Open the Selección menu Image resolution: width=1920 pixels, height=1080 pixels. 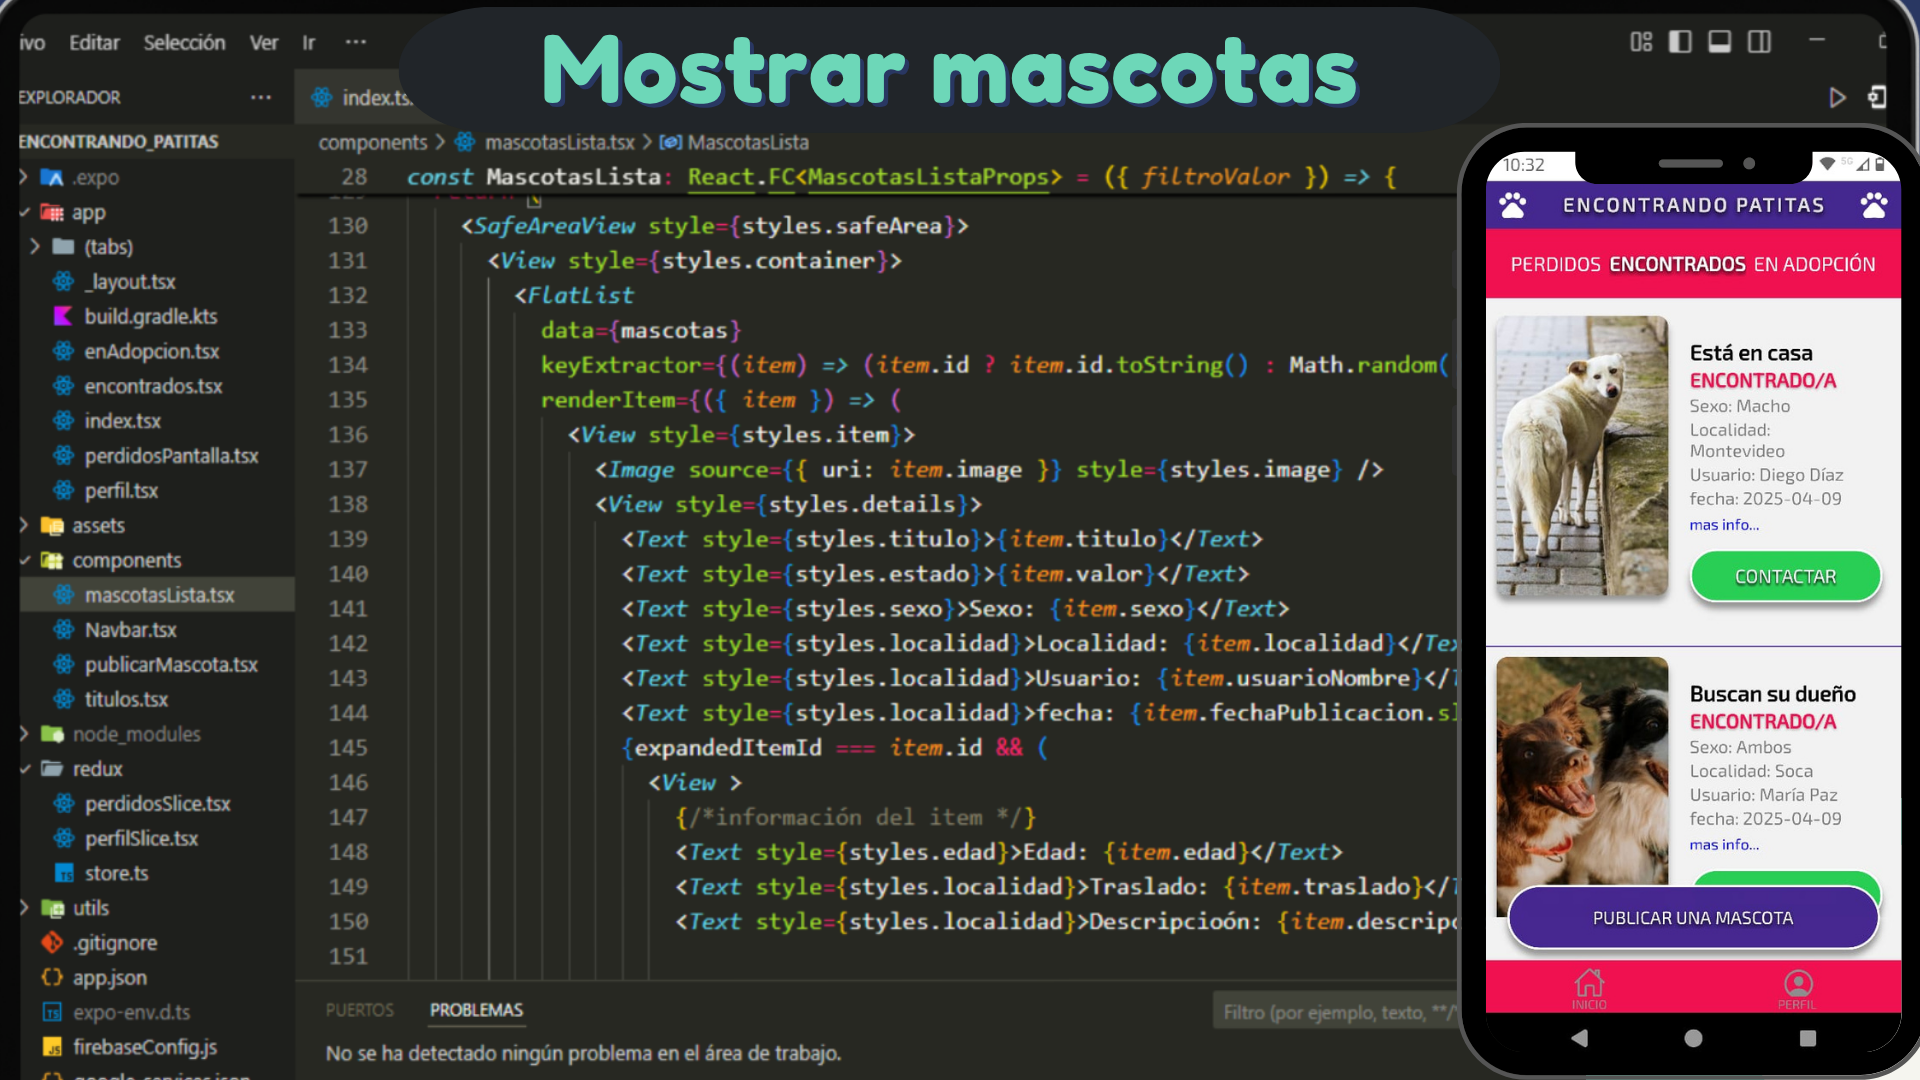[x=184, y=43]
